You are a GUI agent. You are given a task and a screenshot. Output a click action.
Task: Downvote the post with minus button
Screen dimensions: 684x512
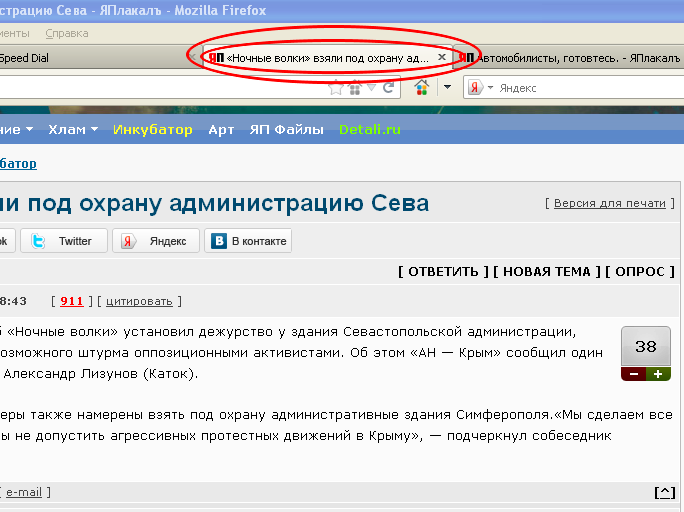point(634,374)
